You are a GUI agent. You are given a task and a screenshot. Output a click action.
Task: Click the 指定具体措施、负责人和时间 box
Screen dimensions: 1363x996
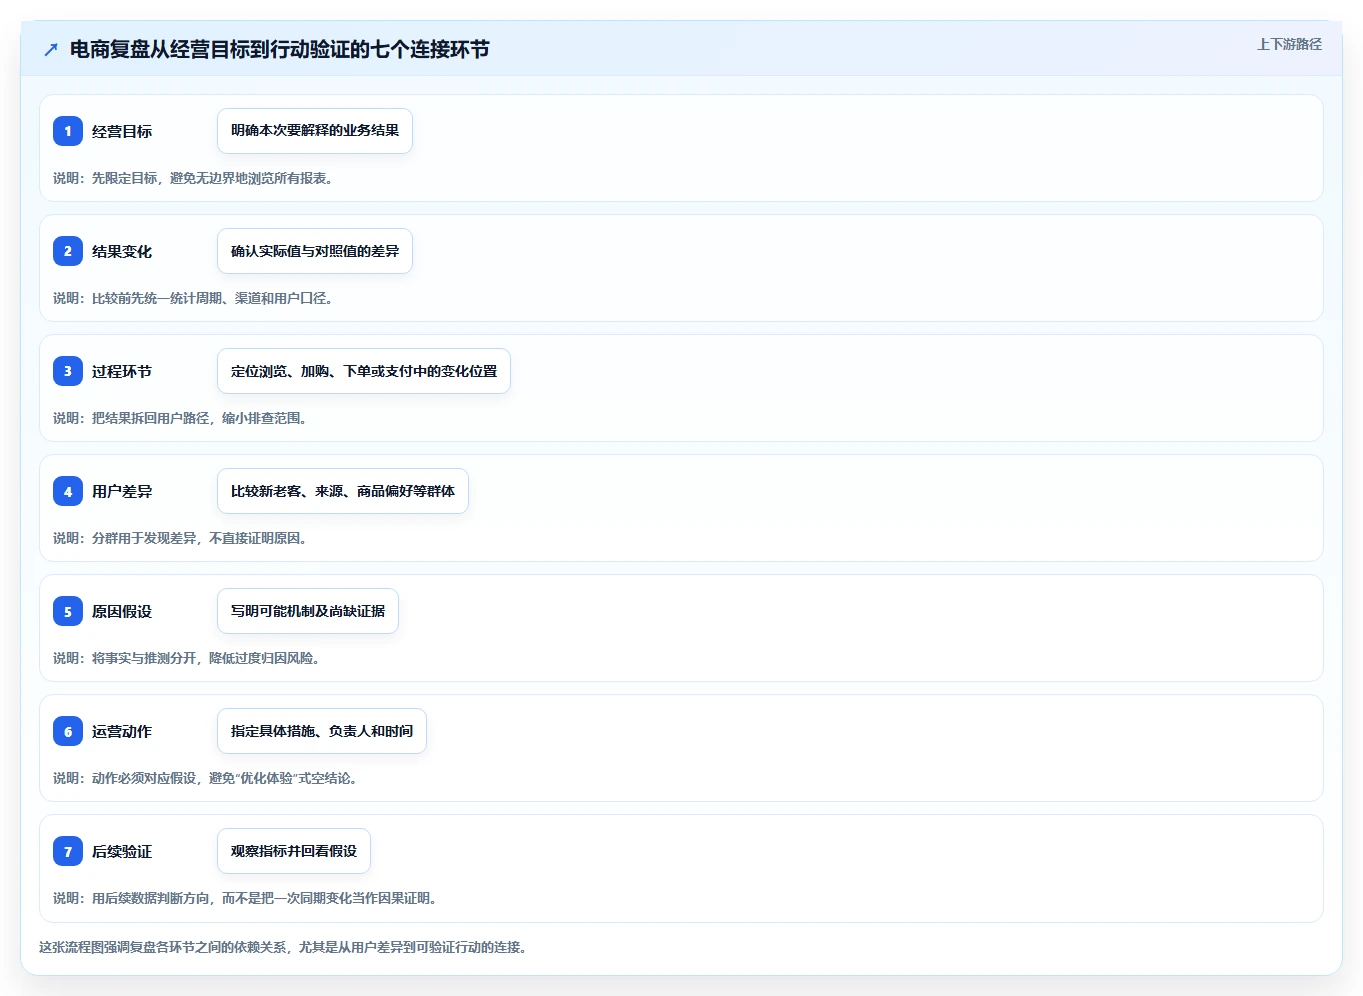[322, 731]
